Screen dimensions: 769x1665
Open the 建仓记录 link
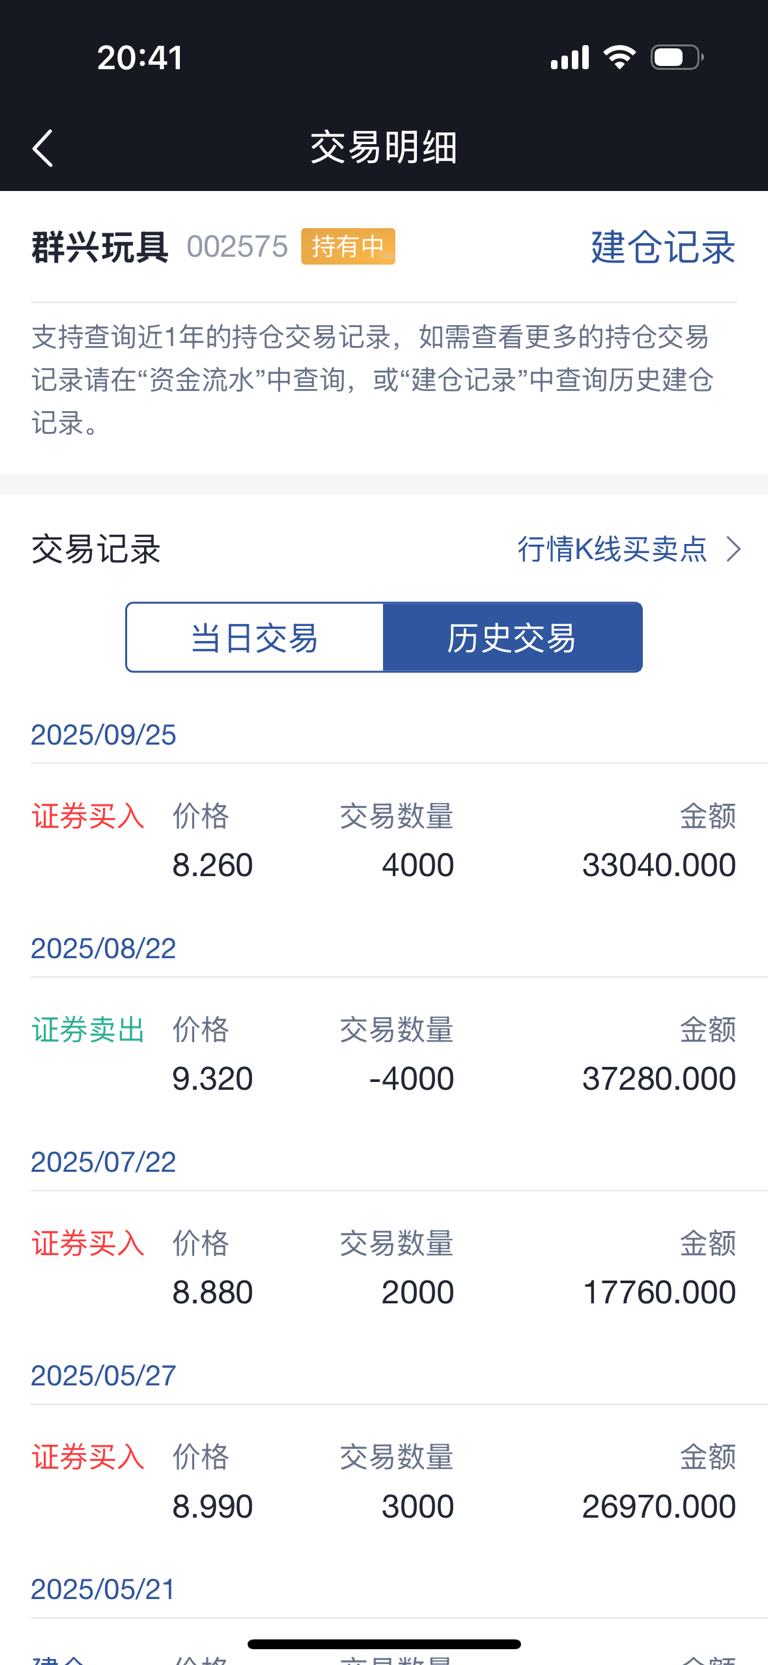(x=663, y=247)
